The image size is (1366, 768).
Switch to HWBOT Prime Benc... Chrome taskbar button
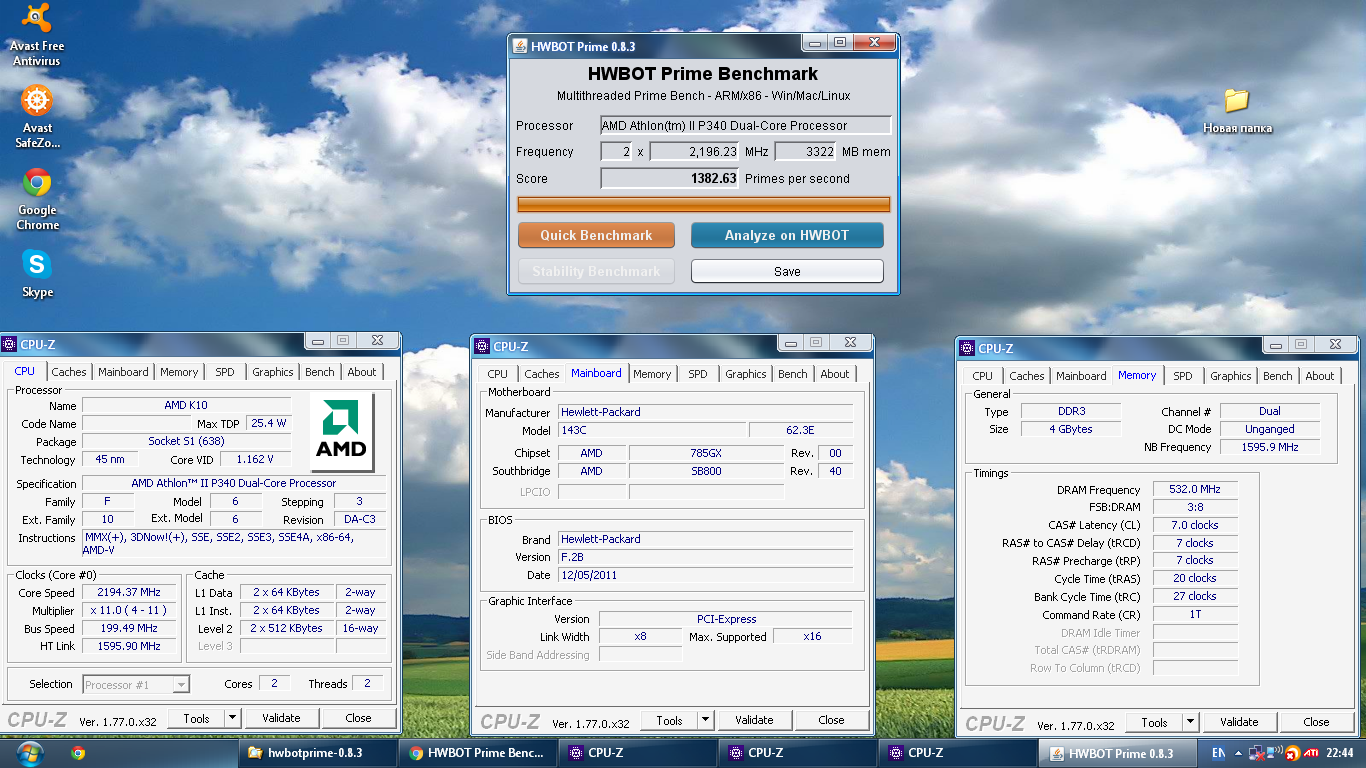(x=477, y=753)
